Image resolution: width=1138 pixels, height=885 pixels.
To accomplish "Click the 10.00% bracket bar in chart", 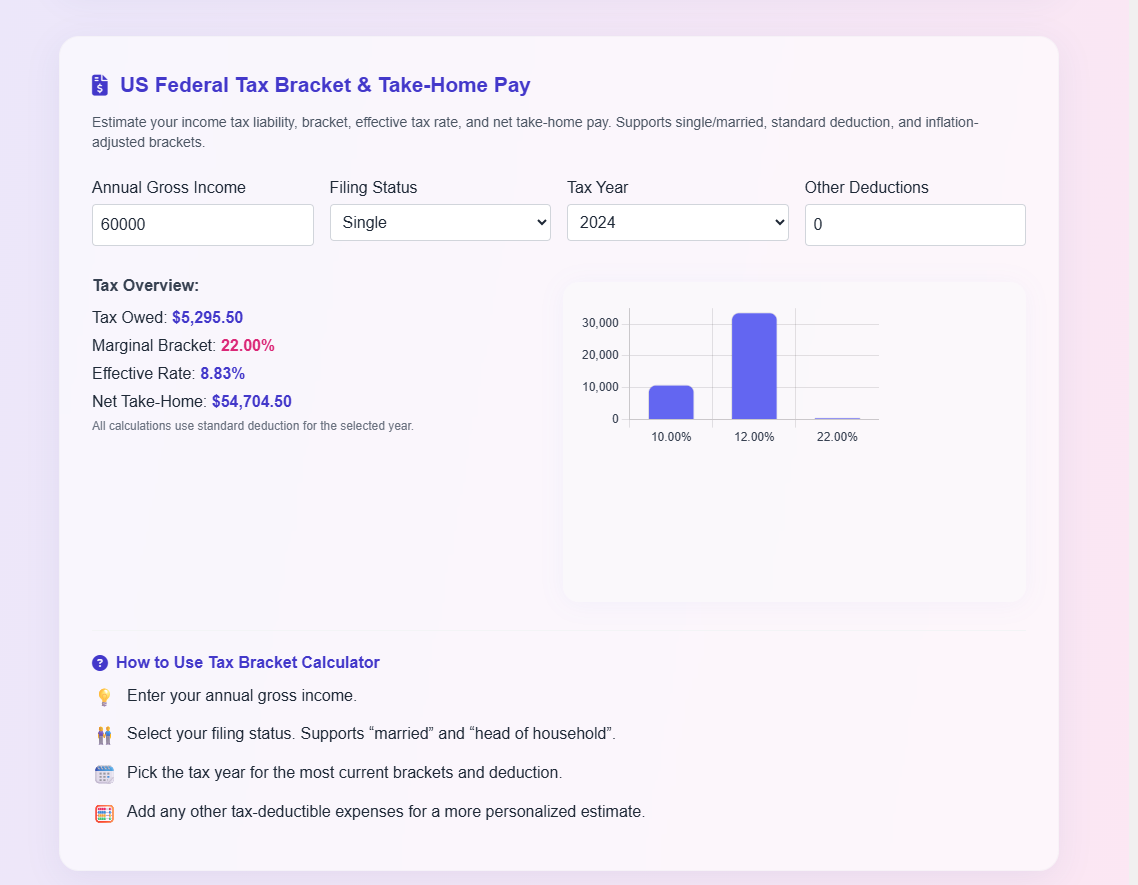I will point(671,402).
